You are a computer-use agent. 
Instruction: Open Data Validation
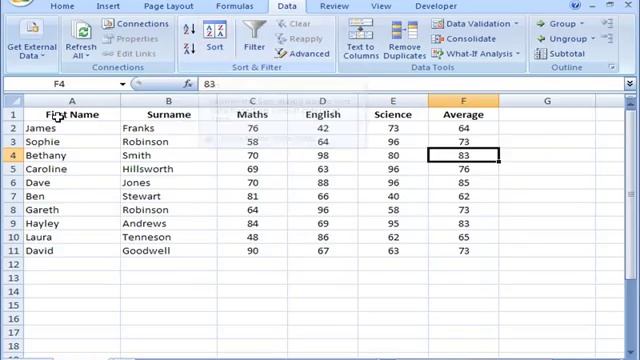coord(471,24)
